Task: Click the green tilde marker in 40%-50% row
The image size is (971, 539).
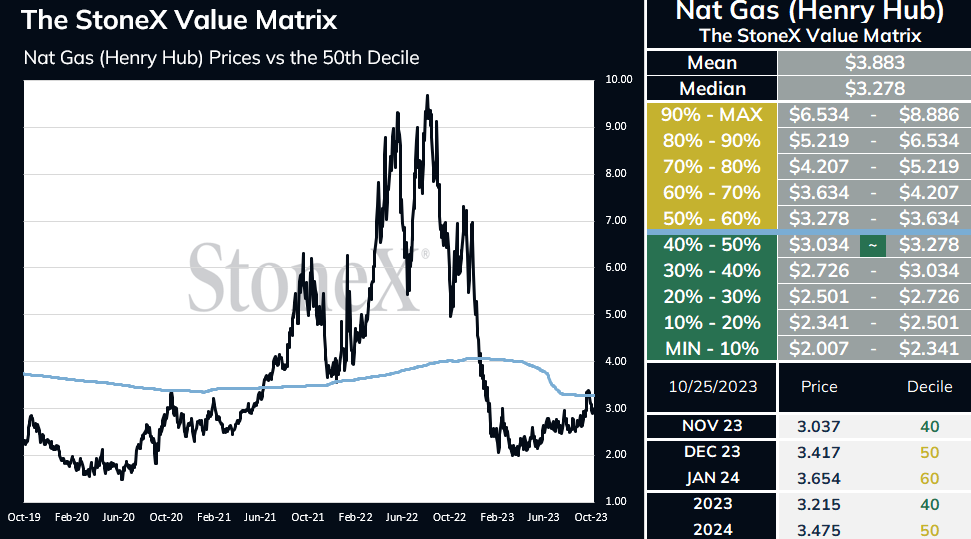Action: [x=873, y=245]
